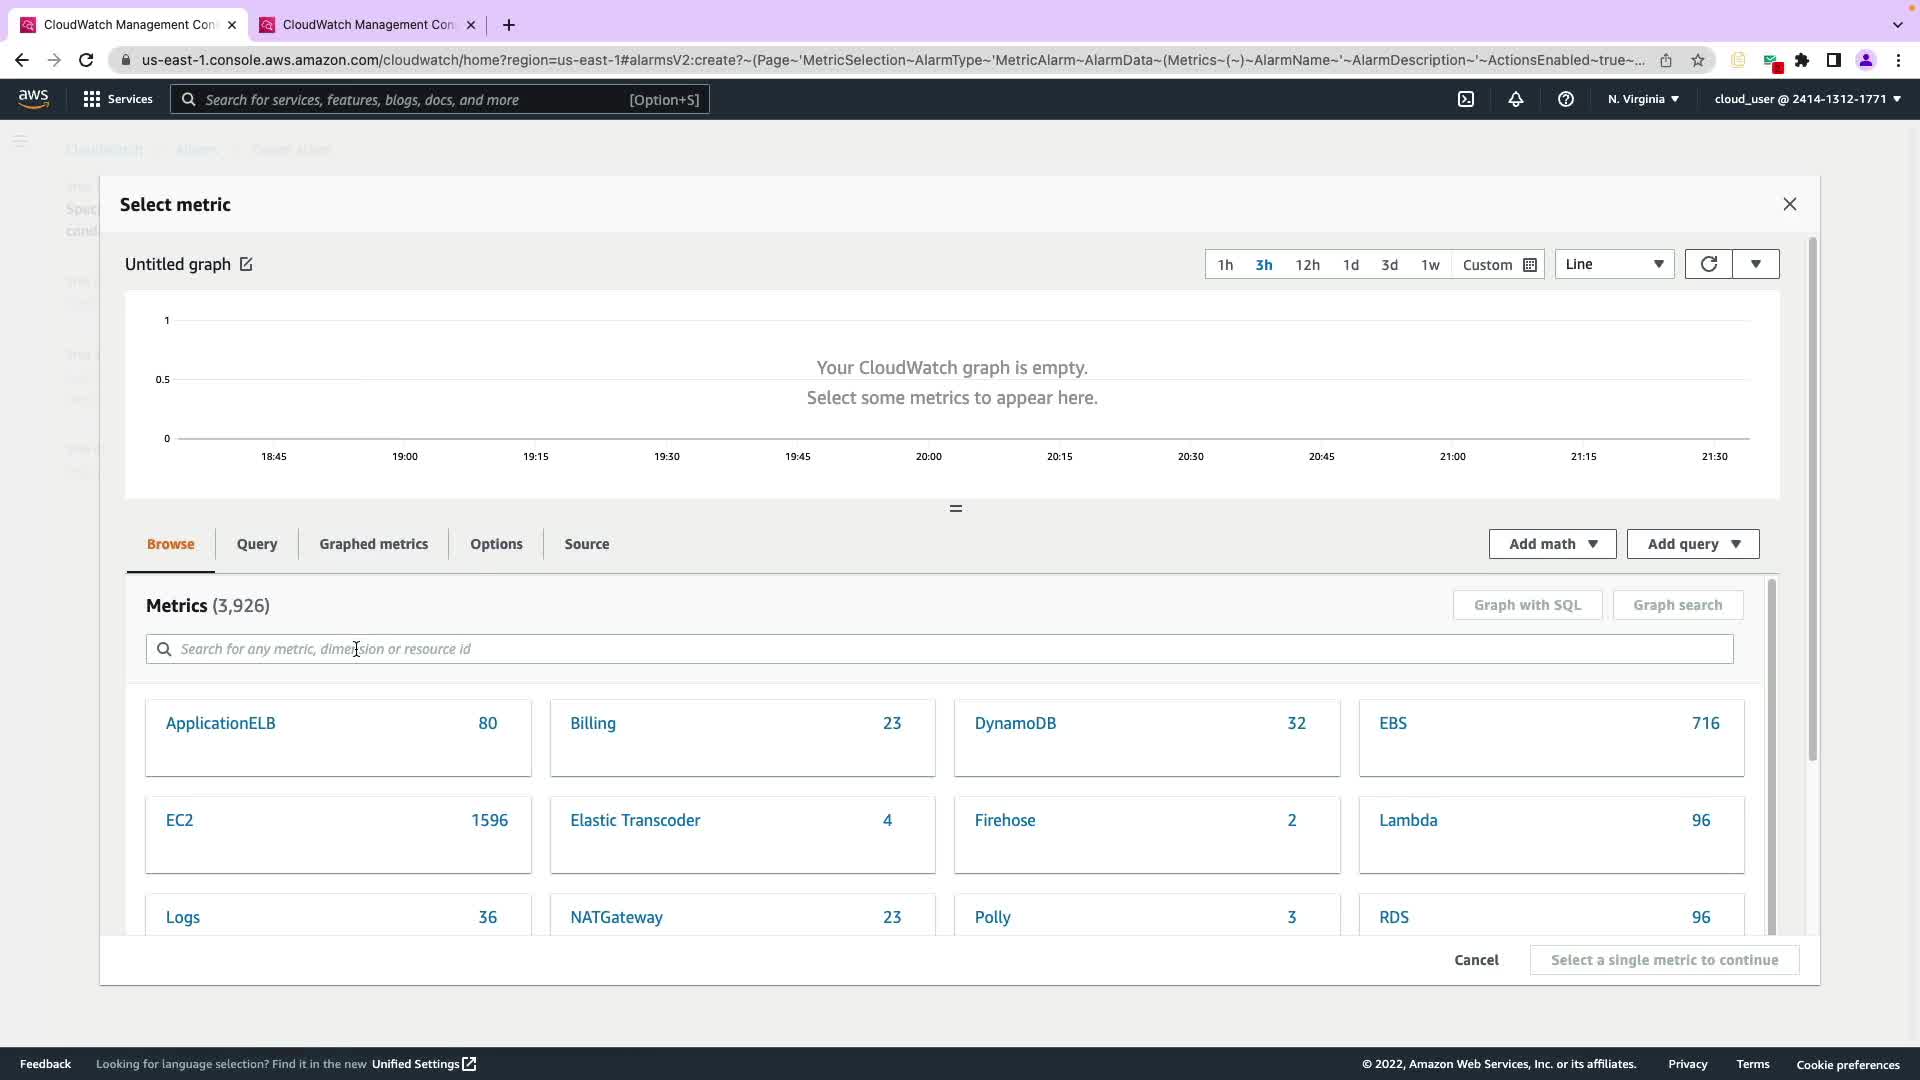Open the N. Virginia region selector

point(1643,99)
